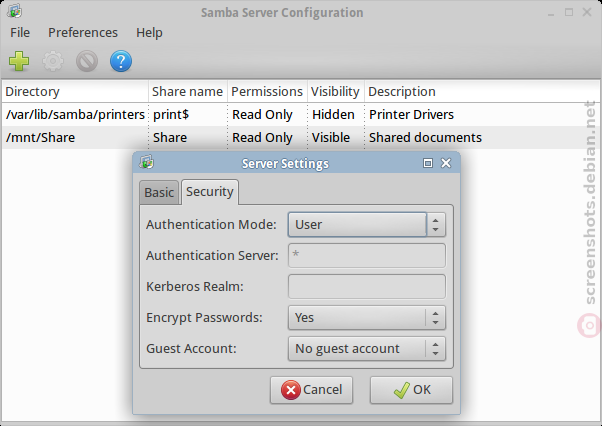
Task: Select the /var/lib/samba/printers share row
Action: (301, 114)
